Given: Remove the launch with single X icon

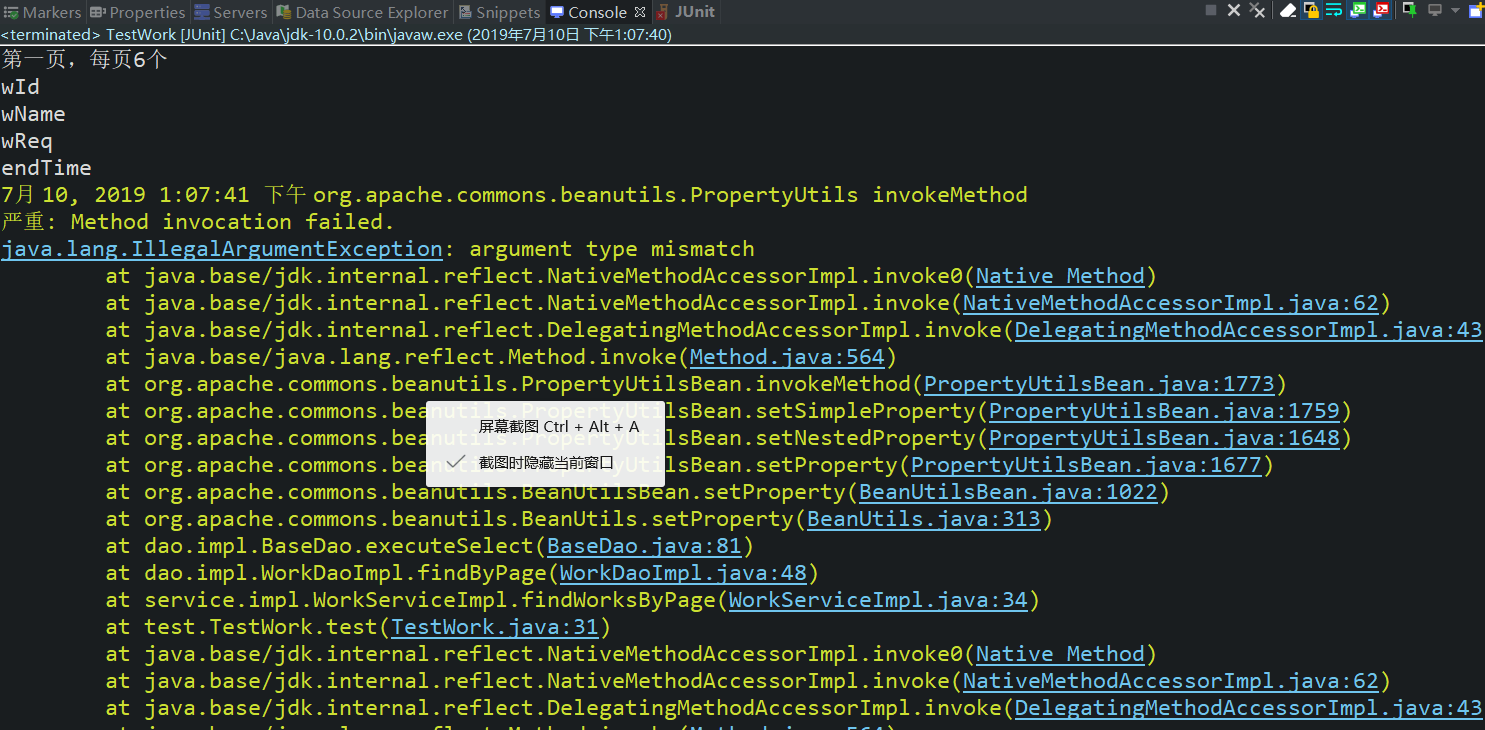Looking at the screenshot, I should point(1234,10).
